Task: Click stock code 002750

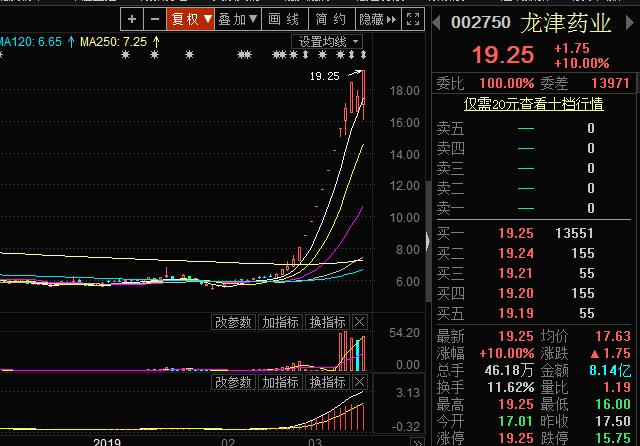Action: [x=481, y=22]
